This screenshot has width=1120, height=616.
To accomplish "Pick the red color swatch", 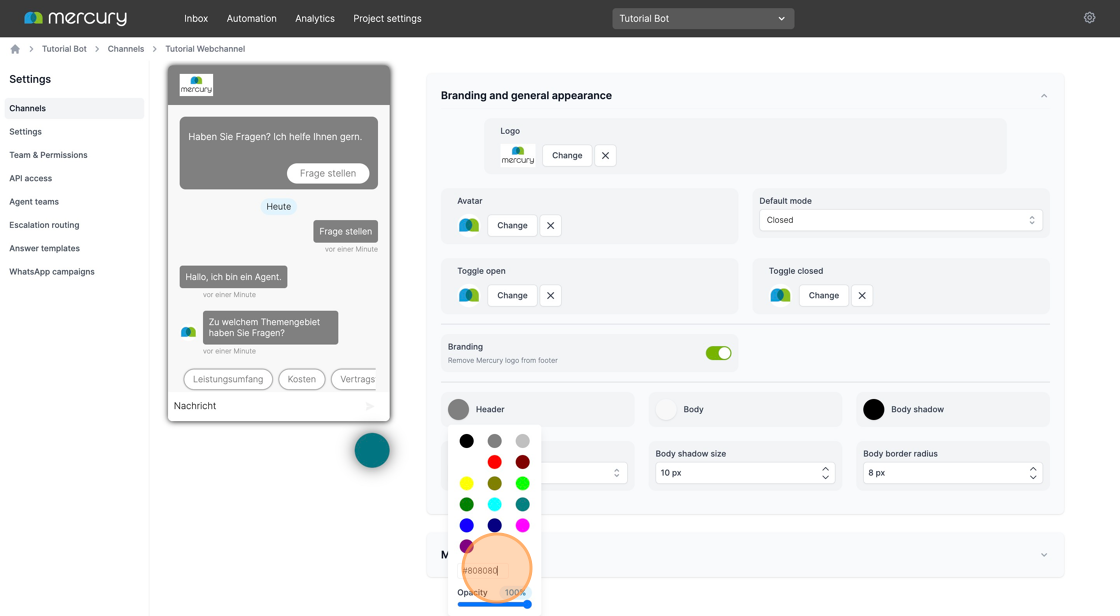I will click(494, 462).
